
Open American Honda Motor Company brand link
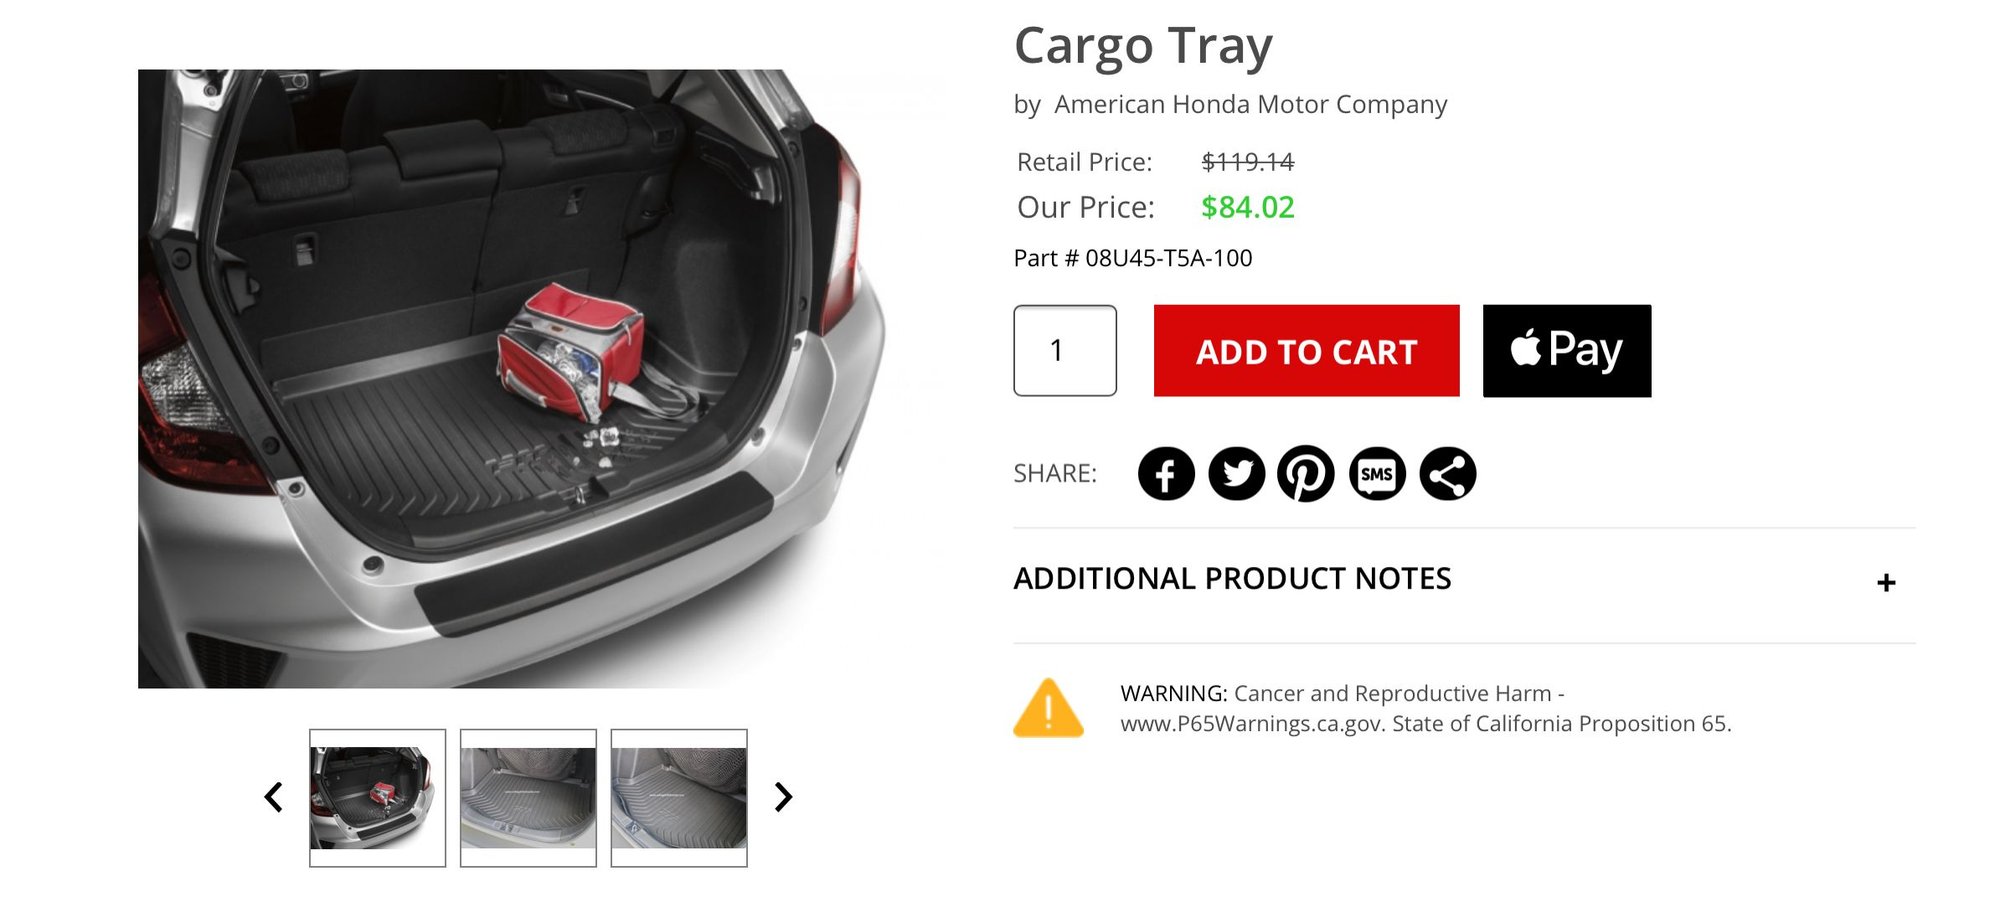1250,105
